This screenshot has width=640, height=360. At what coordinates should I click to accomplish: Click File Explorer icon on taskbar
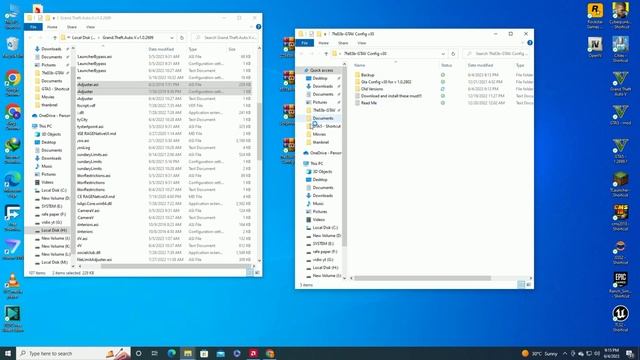pos(188,353)
